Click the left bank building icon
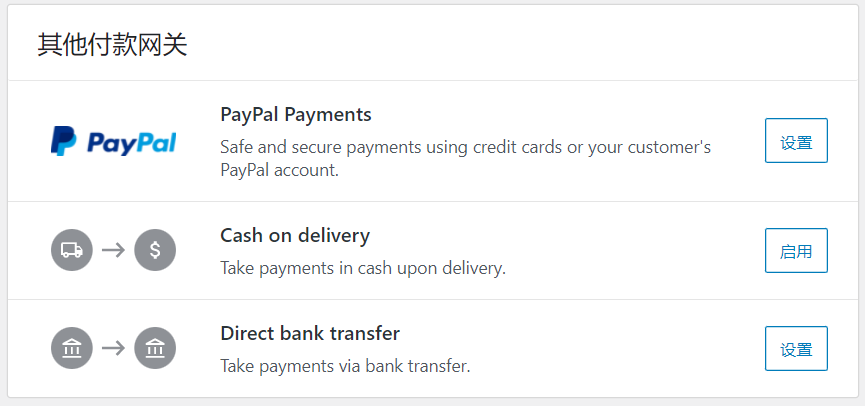This screenshot has width=865, height=406. pos(71,348)
